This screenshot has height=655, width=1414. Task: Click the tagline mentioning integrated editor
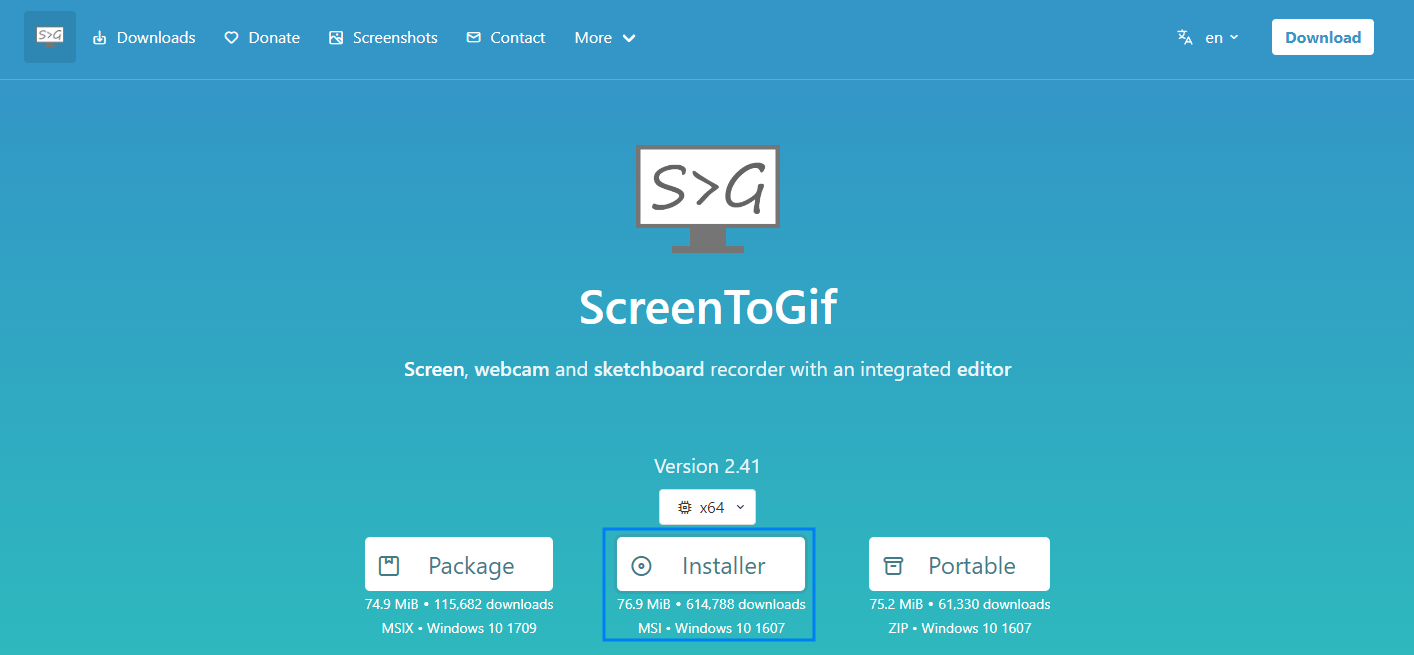coord(708,369)
